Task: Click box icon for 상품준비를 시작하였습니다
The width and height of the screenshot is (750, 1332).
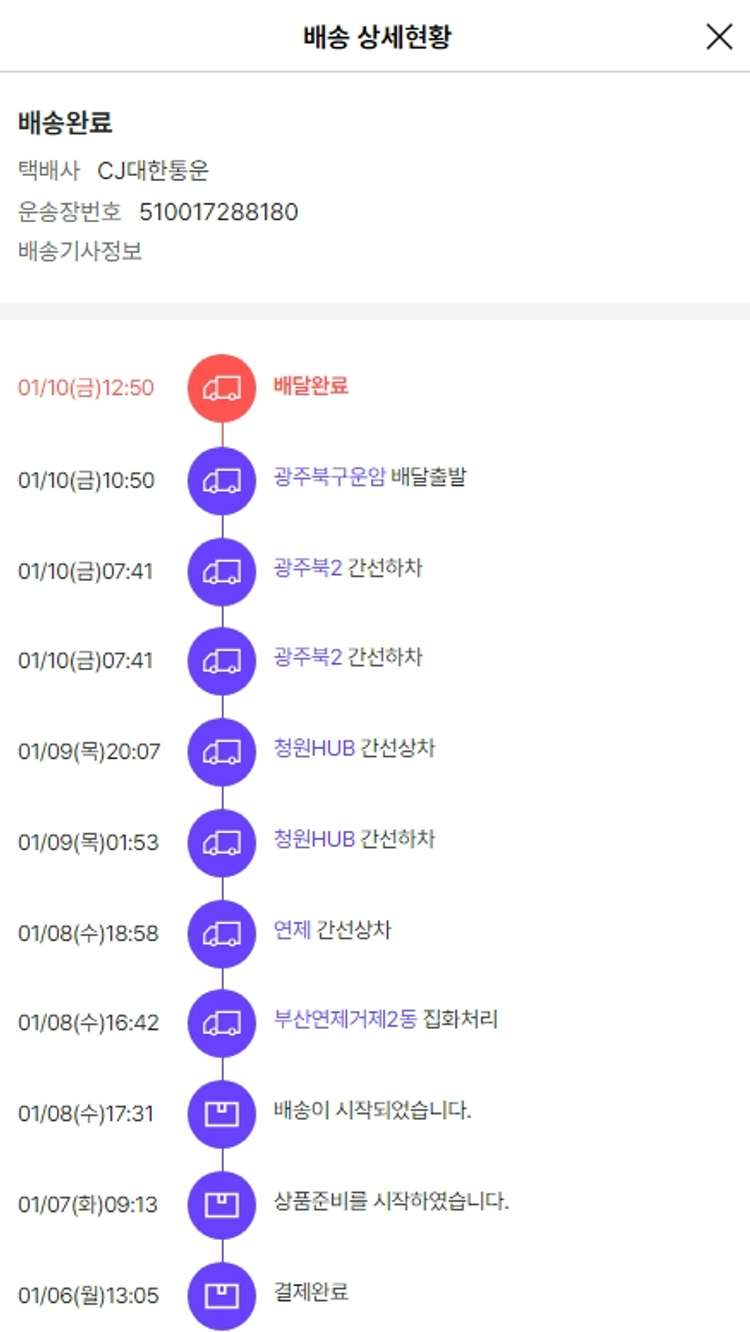Action: [x=222, y=1205]
